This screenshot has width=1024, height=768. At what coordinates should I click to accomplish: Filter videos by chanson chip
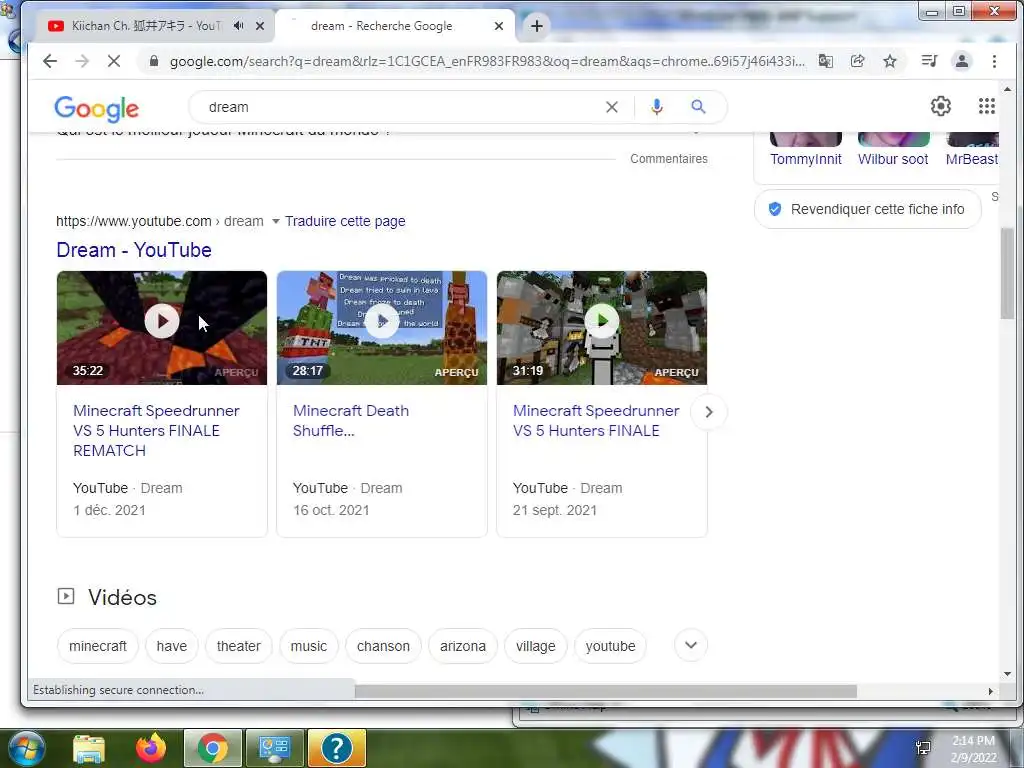pyautogui.click(x=383, y=646)
